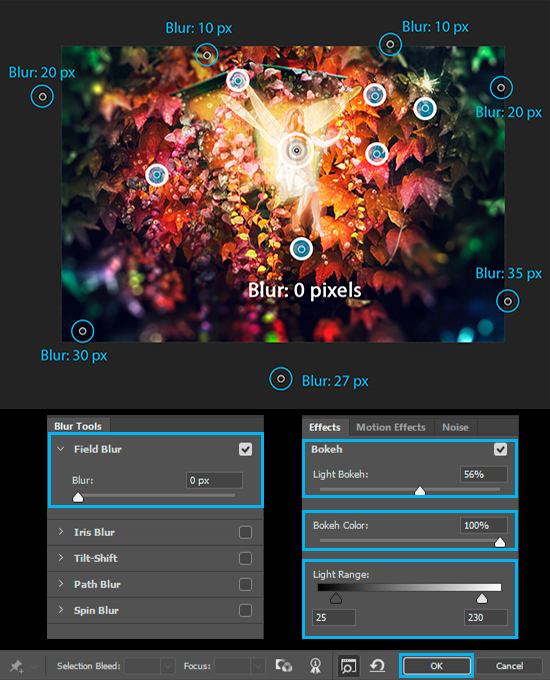Switch to the Noise tab
The image size is (550, 680).
click(455, 427)
